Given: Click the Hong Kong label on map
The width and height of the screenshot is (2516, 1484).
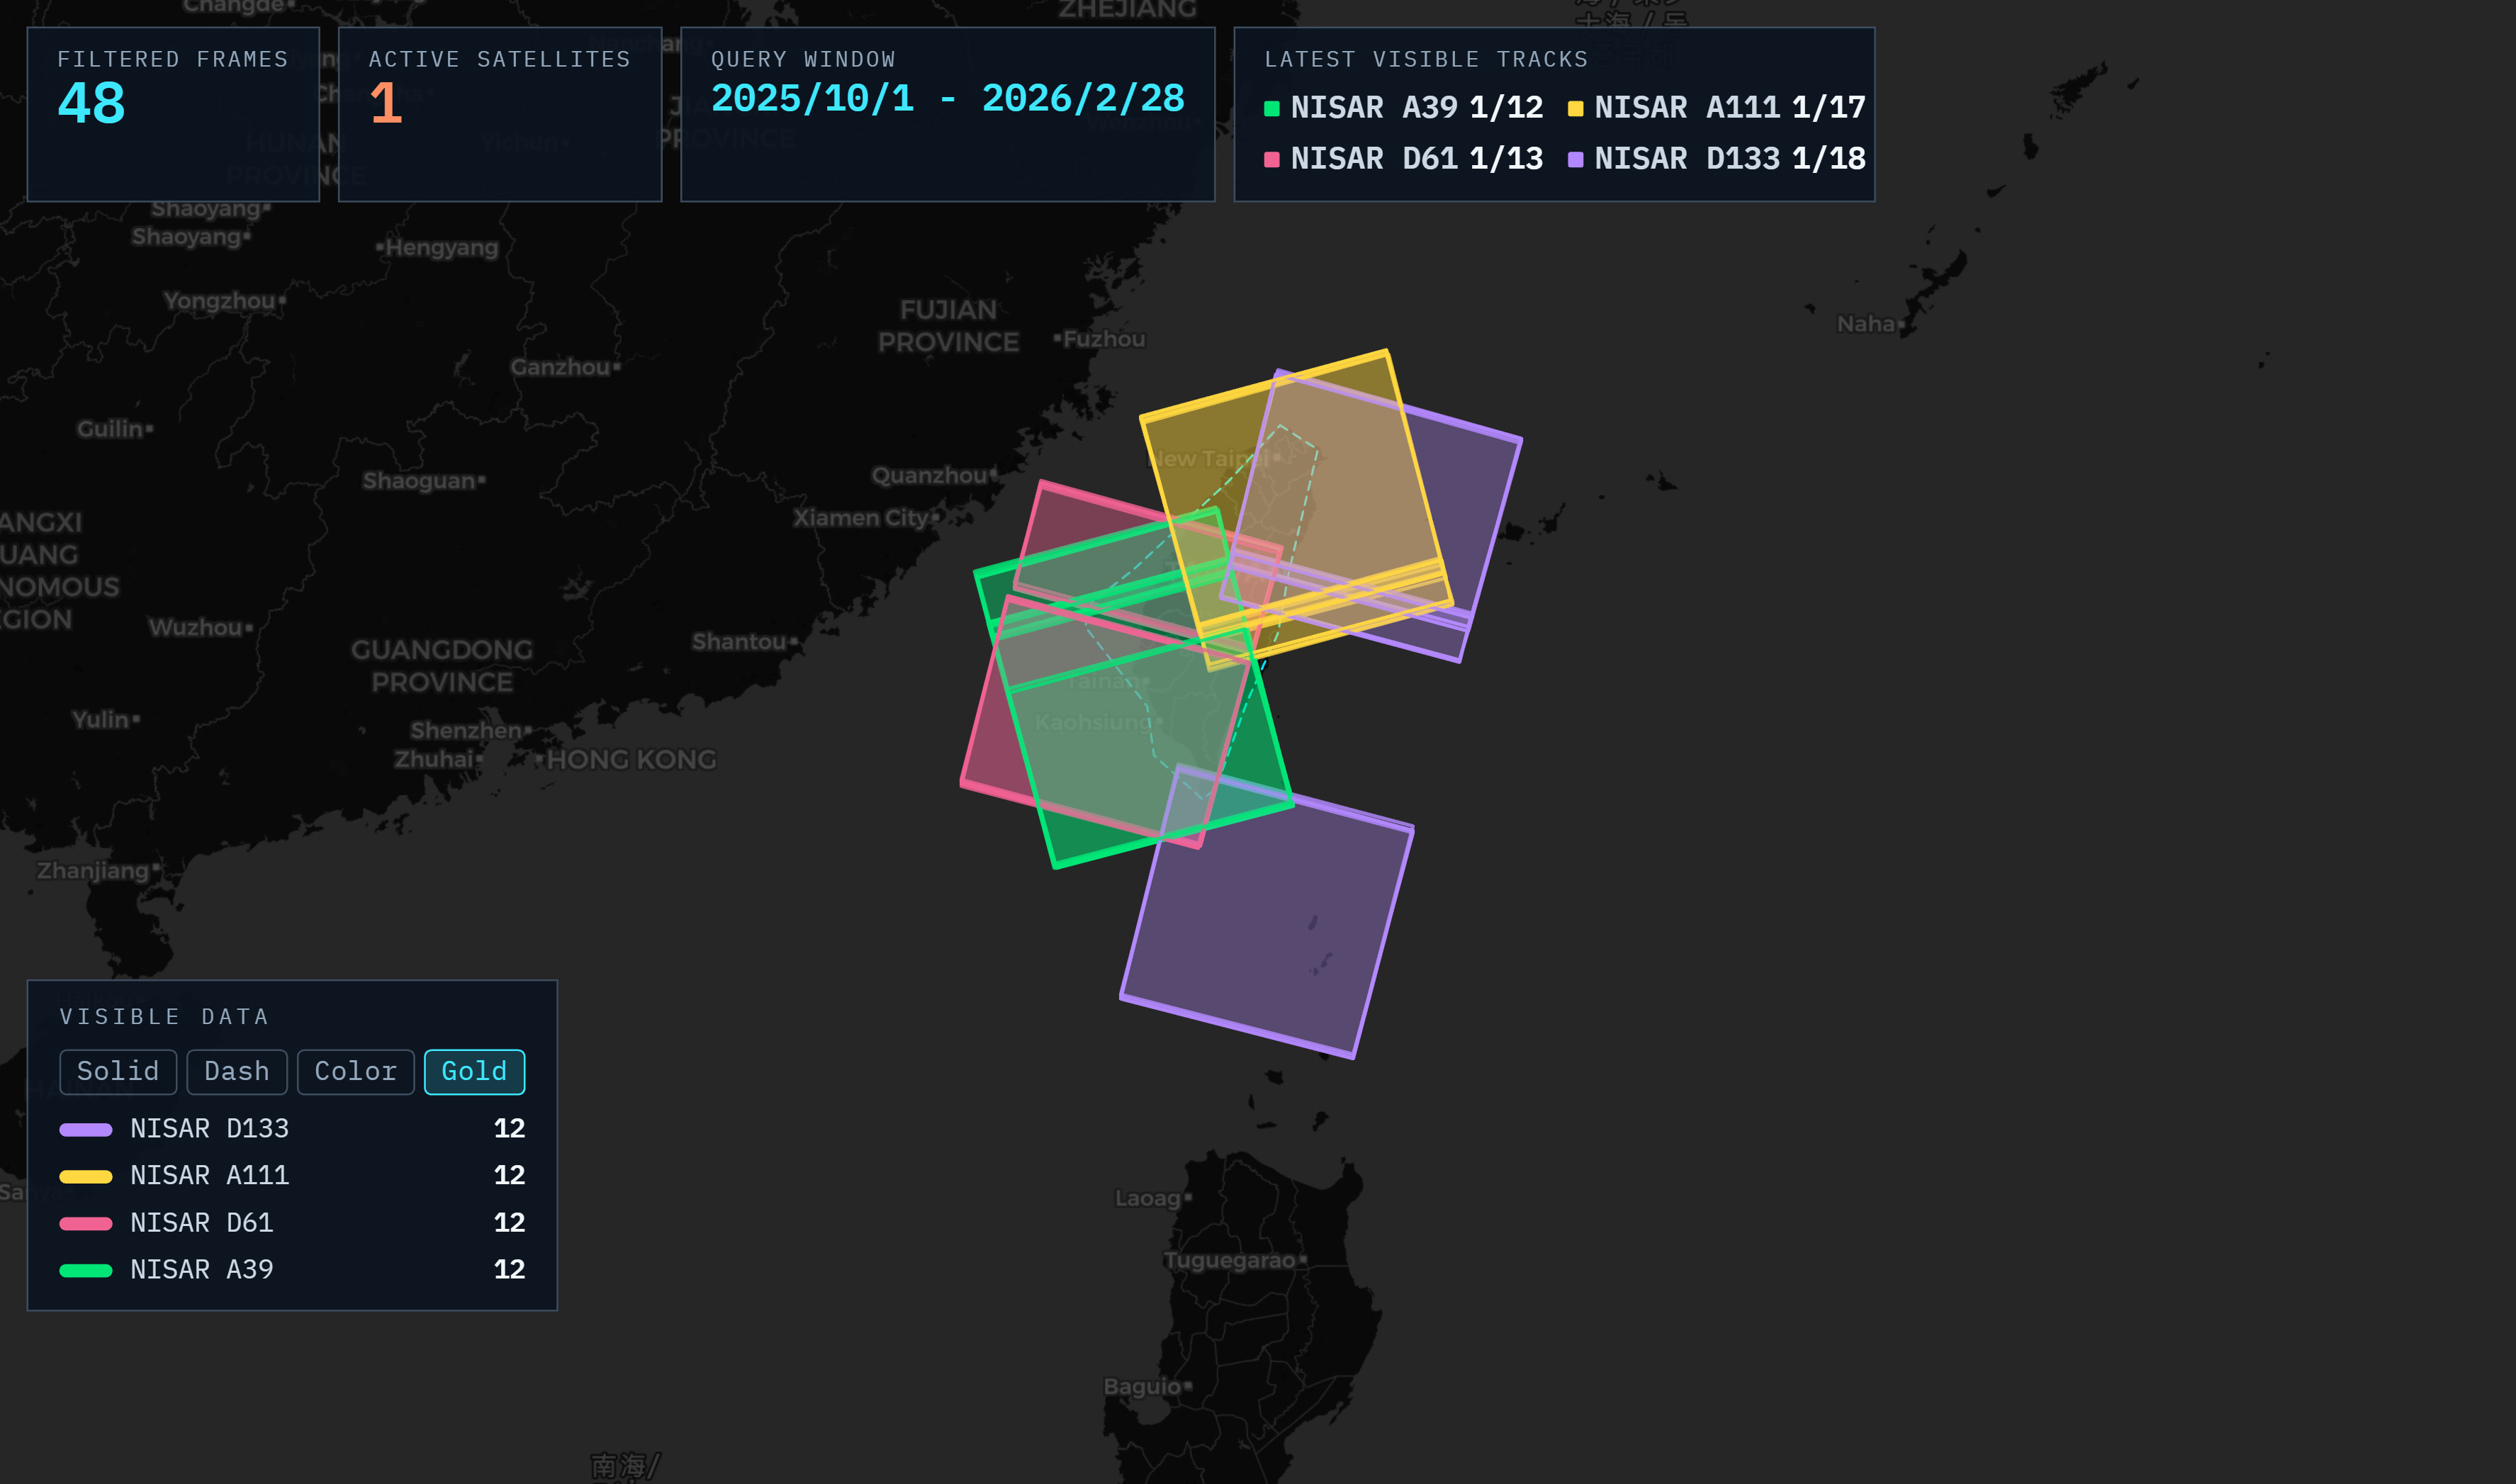Looking at the screenshot, I should (631, 760).
